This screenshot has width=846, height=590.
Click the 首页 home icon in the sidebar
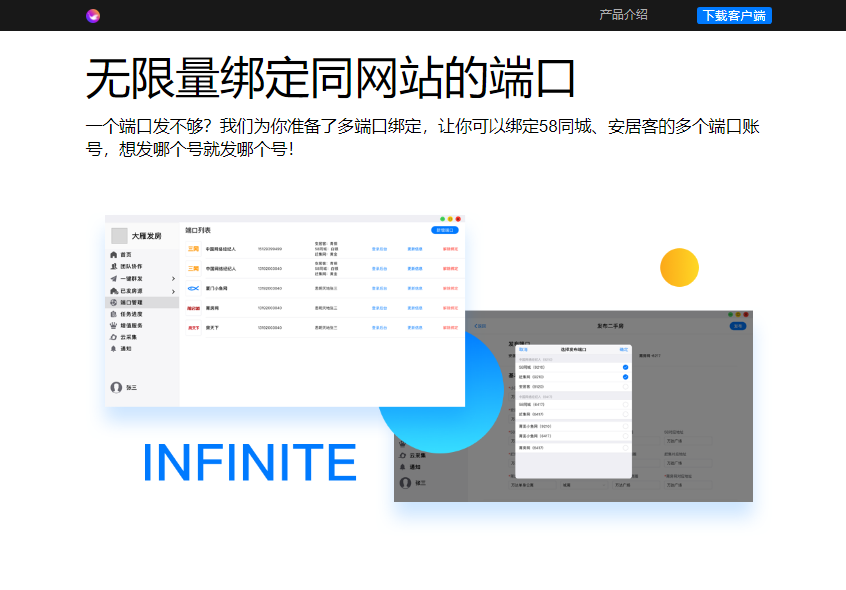[x=113, y=255]
